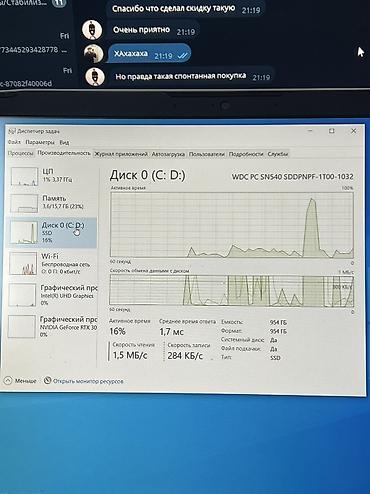Open chat list item ending 87082f40006d

point(36,76)
